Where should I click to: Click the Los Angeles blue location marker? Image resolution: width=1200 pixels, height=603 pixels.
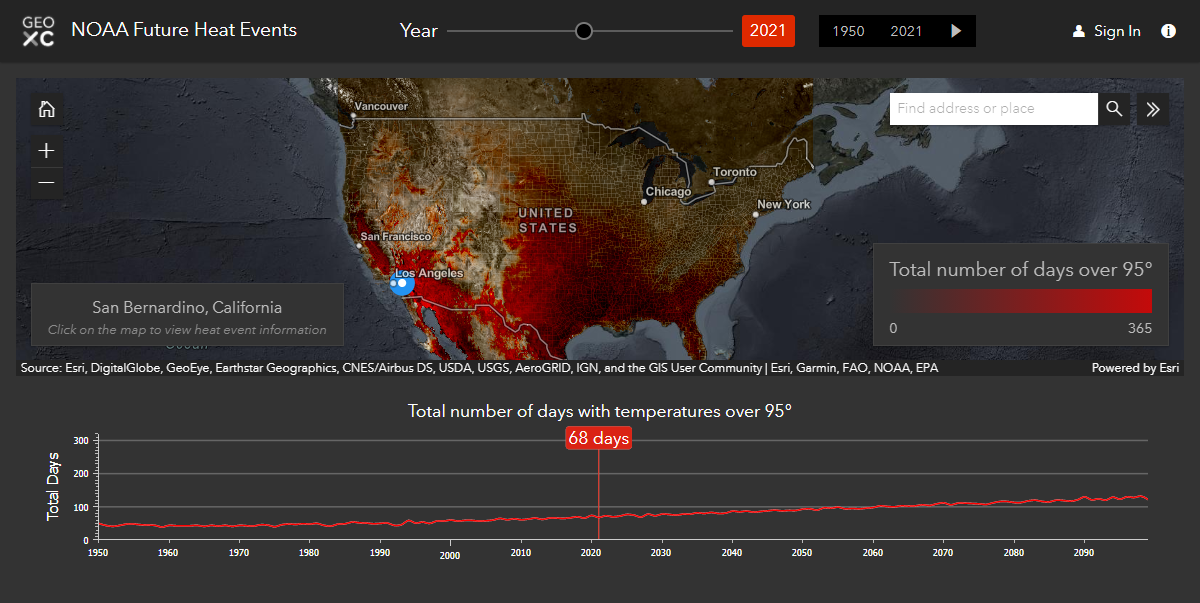pos(401,284)
